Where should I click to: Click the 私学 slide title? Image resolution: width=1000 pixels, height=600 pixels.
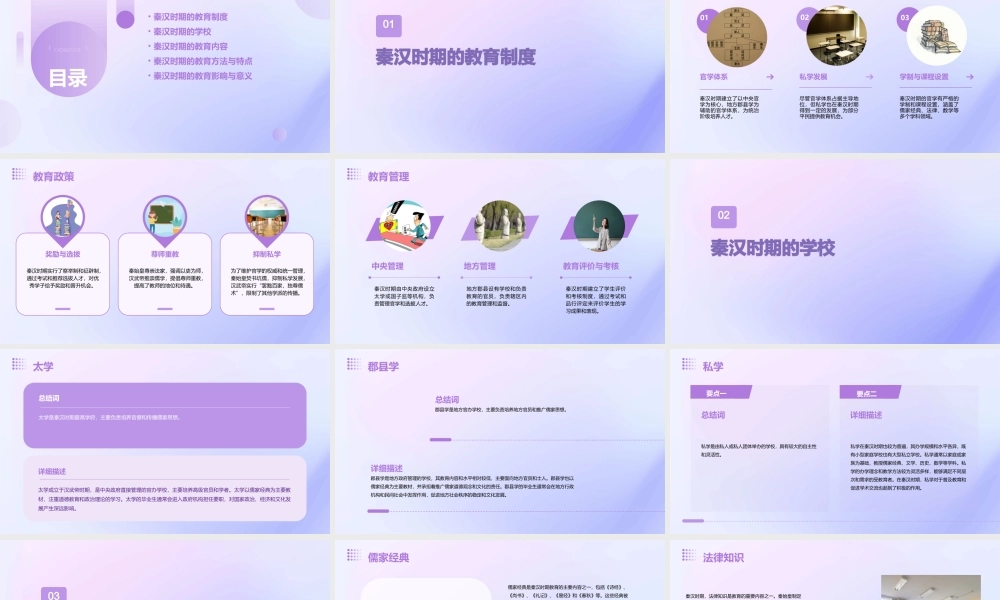click(x=713, y=367)
